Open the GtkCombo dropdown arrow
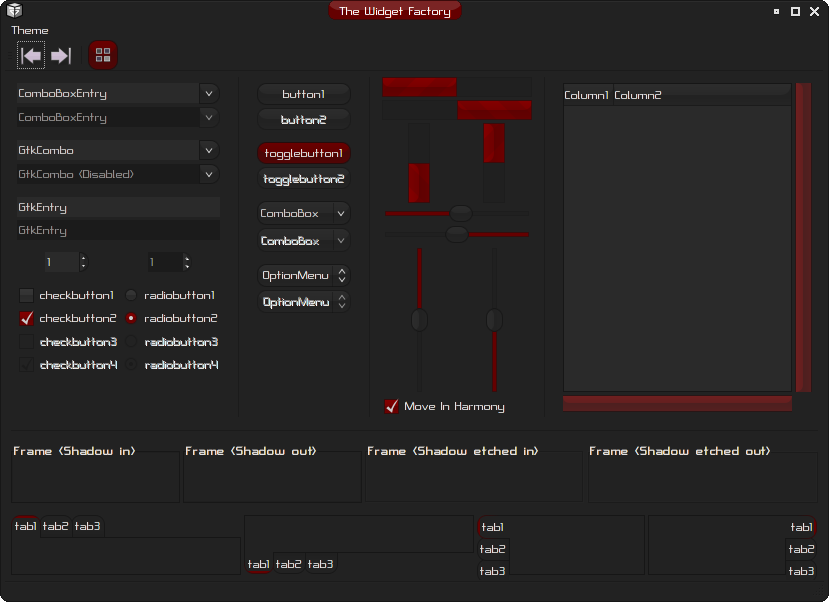This screenshot has height=602, width=829. 209,151
